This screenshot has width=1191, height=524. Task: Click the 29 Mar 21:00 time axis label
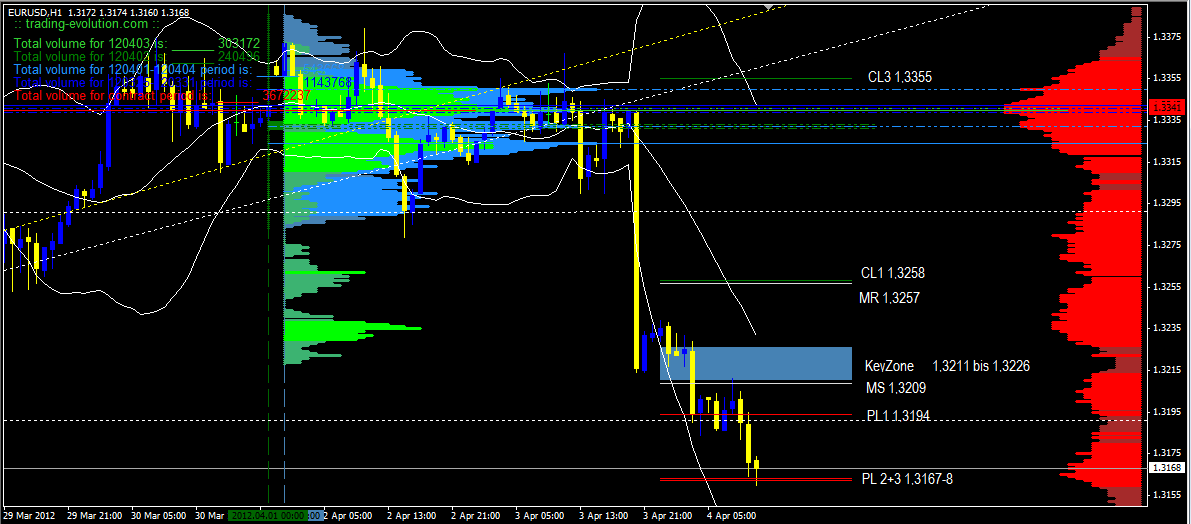(x=94, y=515)
